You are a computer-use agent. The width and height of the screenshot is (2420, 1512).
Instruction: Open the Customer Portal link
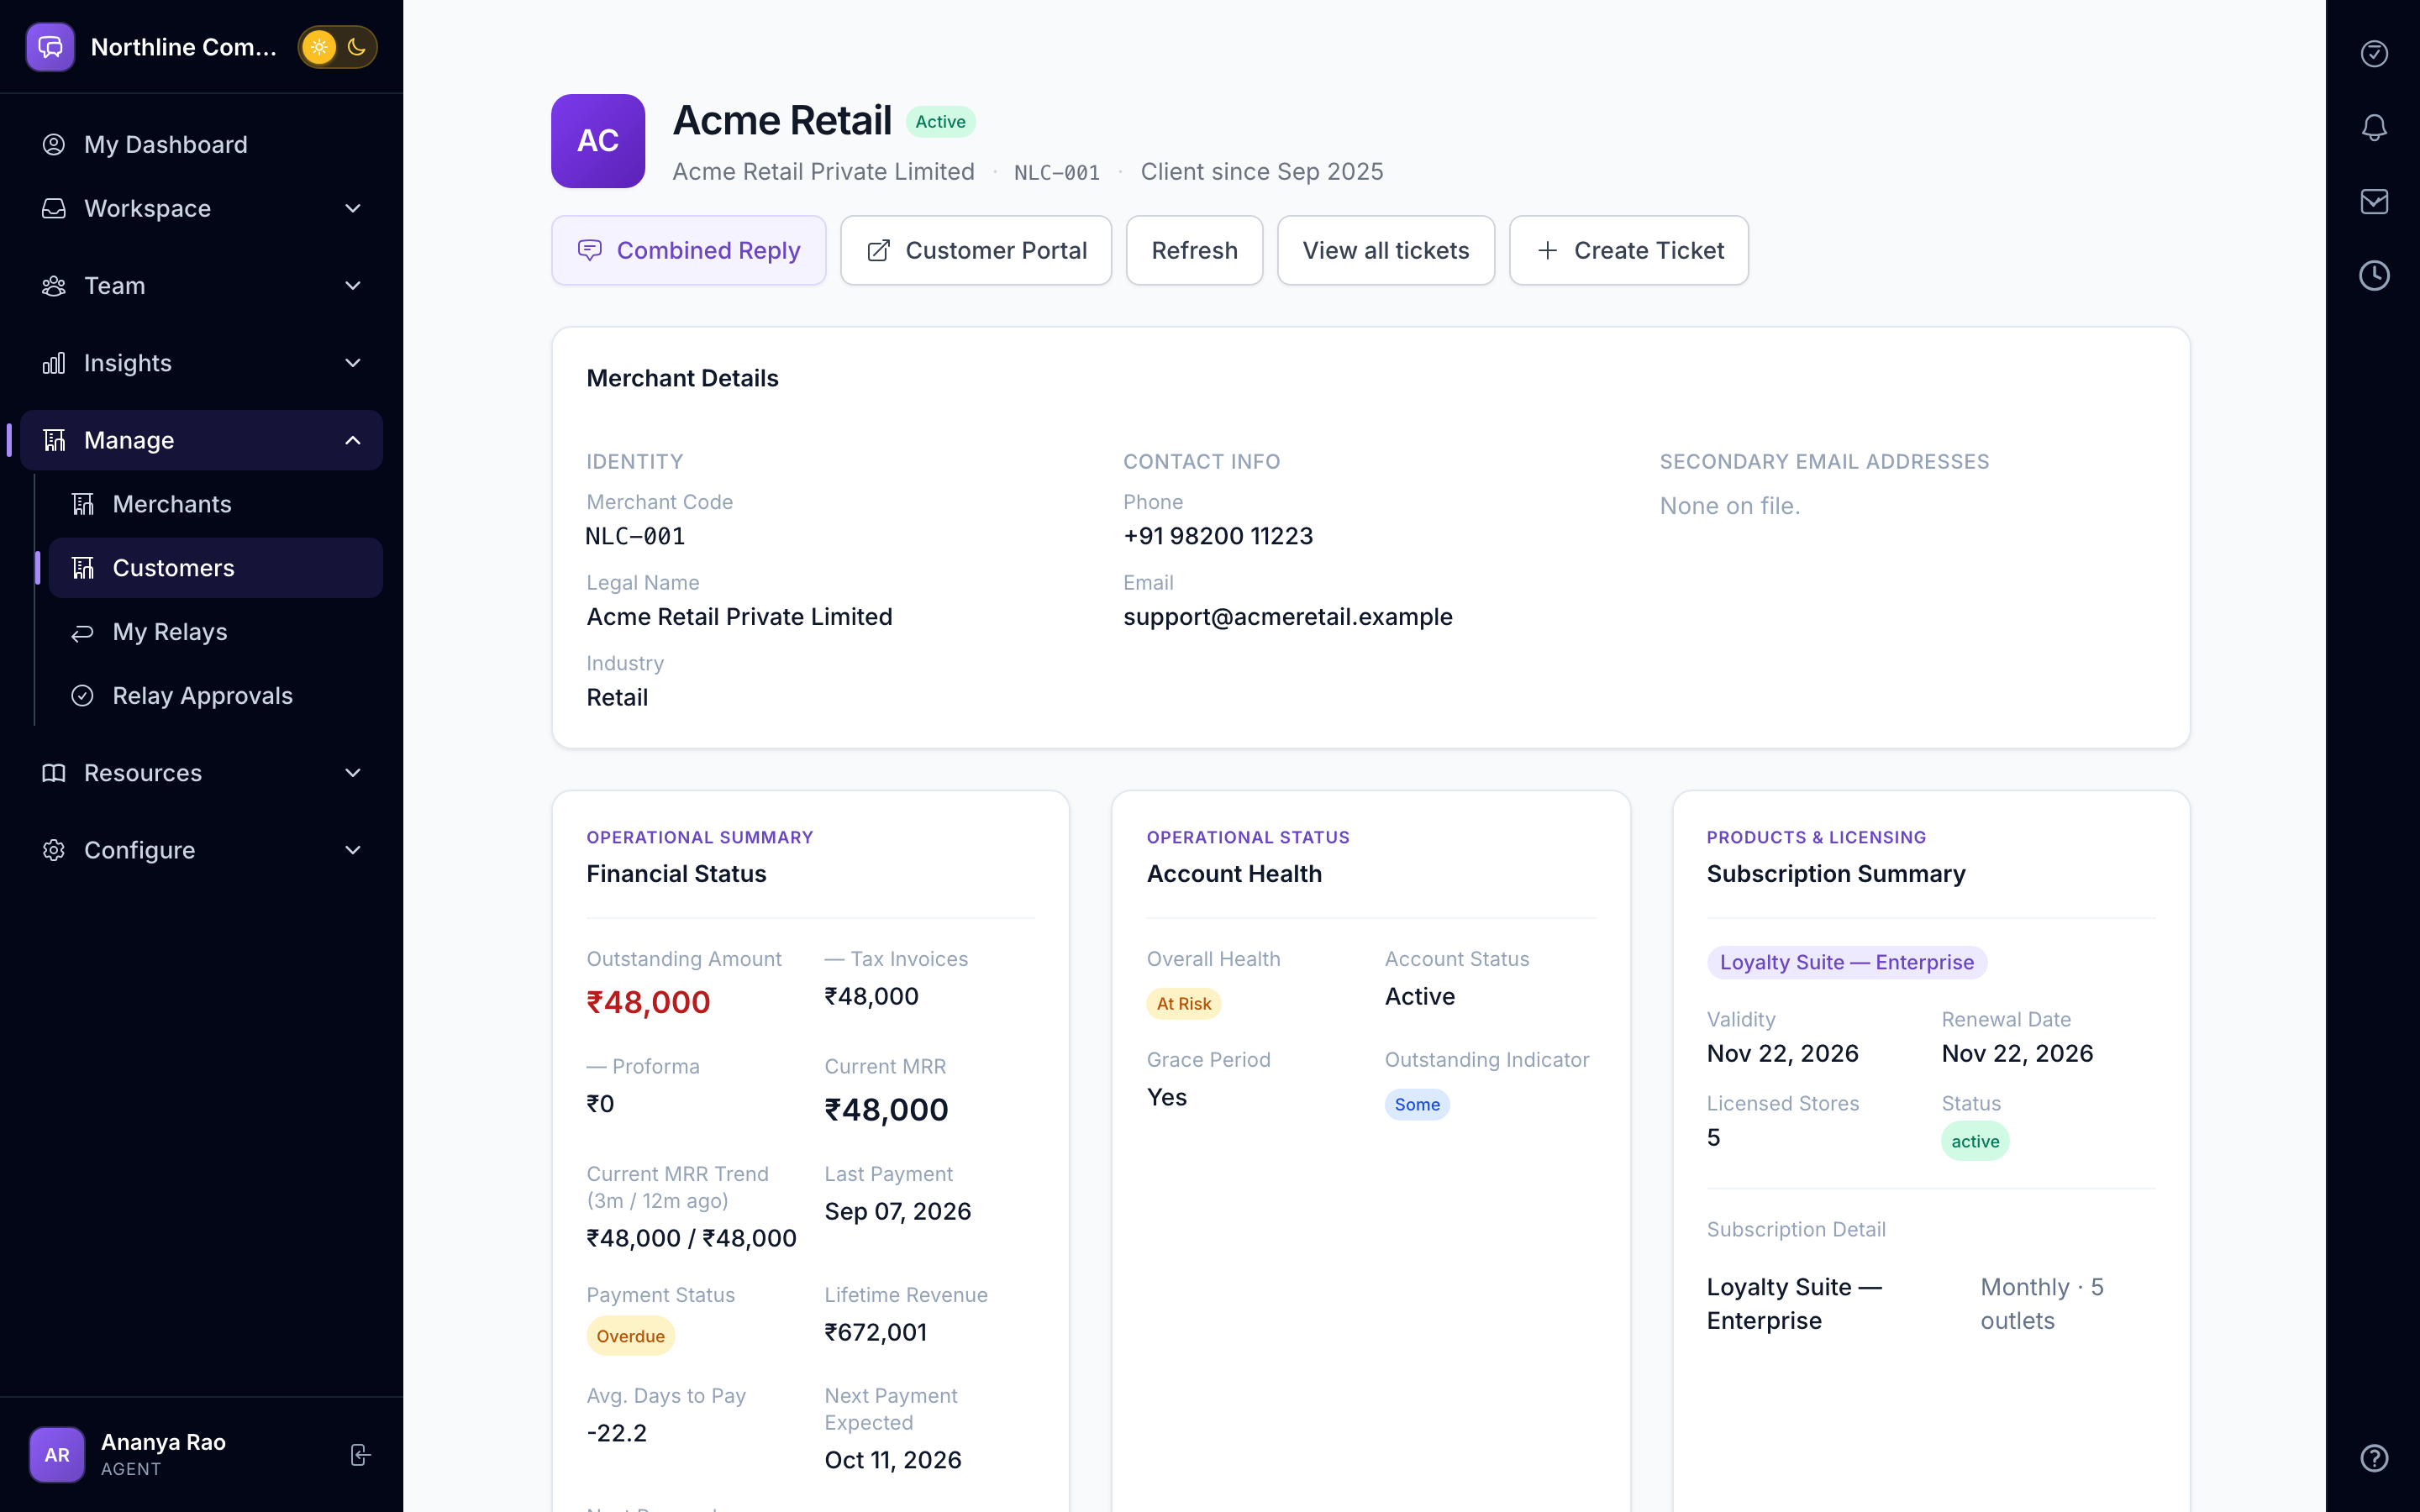click(x=976, y=250)
